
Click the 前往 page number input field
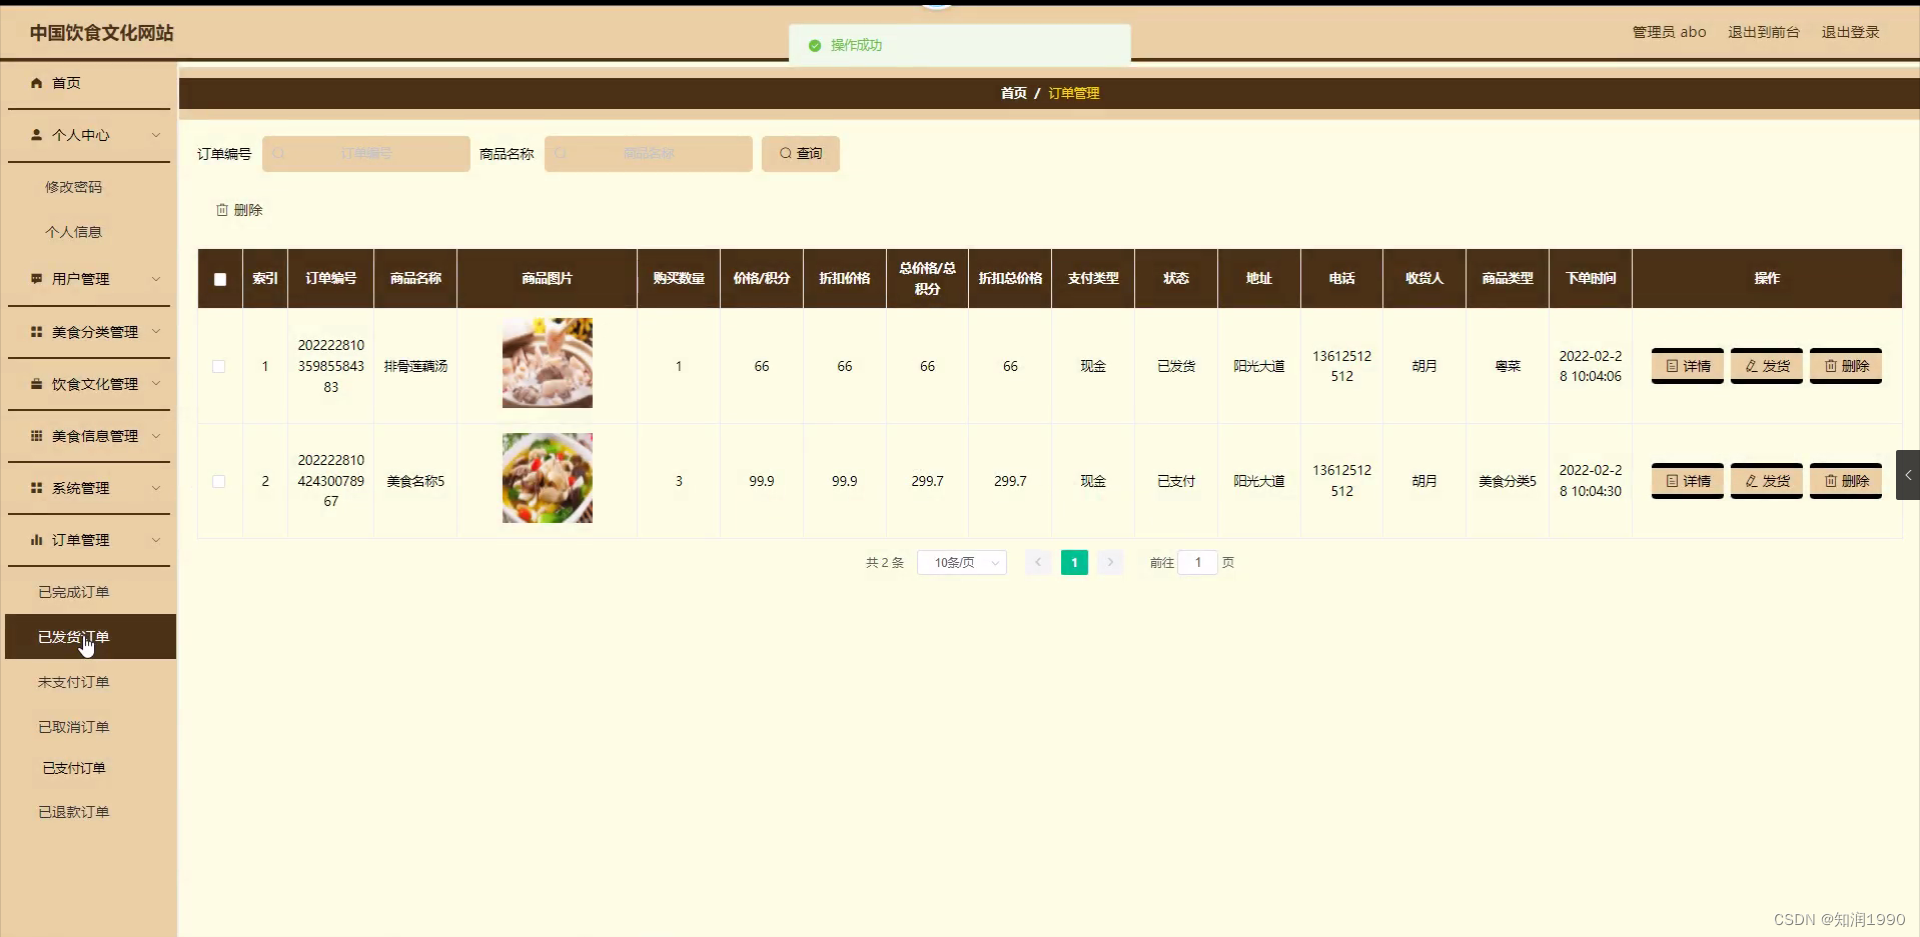(1196, 562)
